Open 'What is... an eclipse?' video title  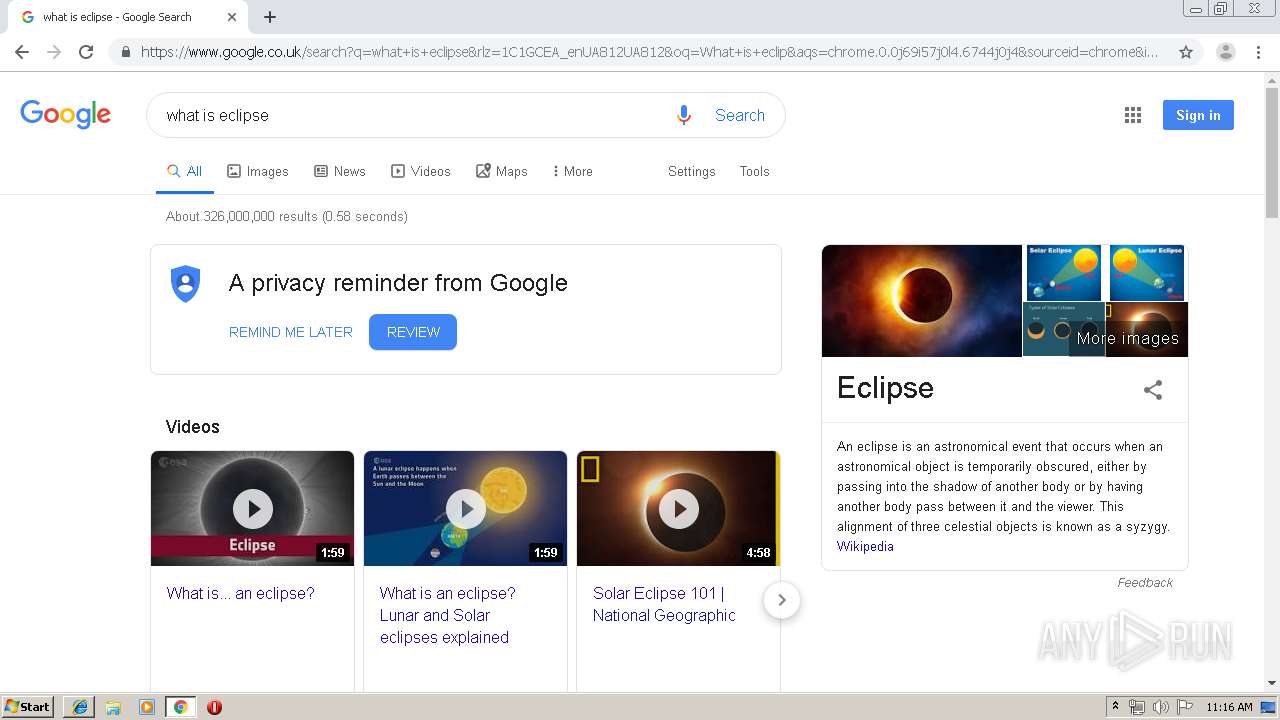(x=241, y=593)
